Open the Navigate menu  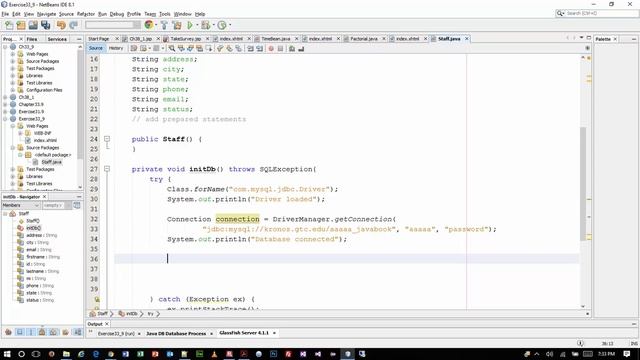pyautogui.click(x=47, y=14)
